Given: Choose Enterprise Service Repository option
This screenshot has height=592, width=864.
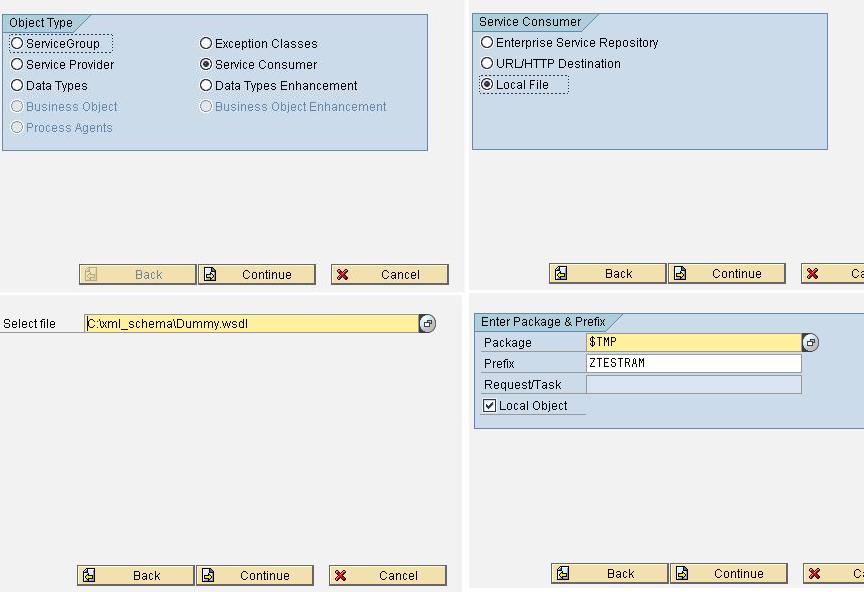Looking at the screenshot, I should 487,43.
